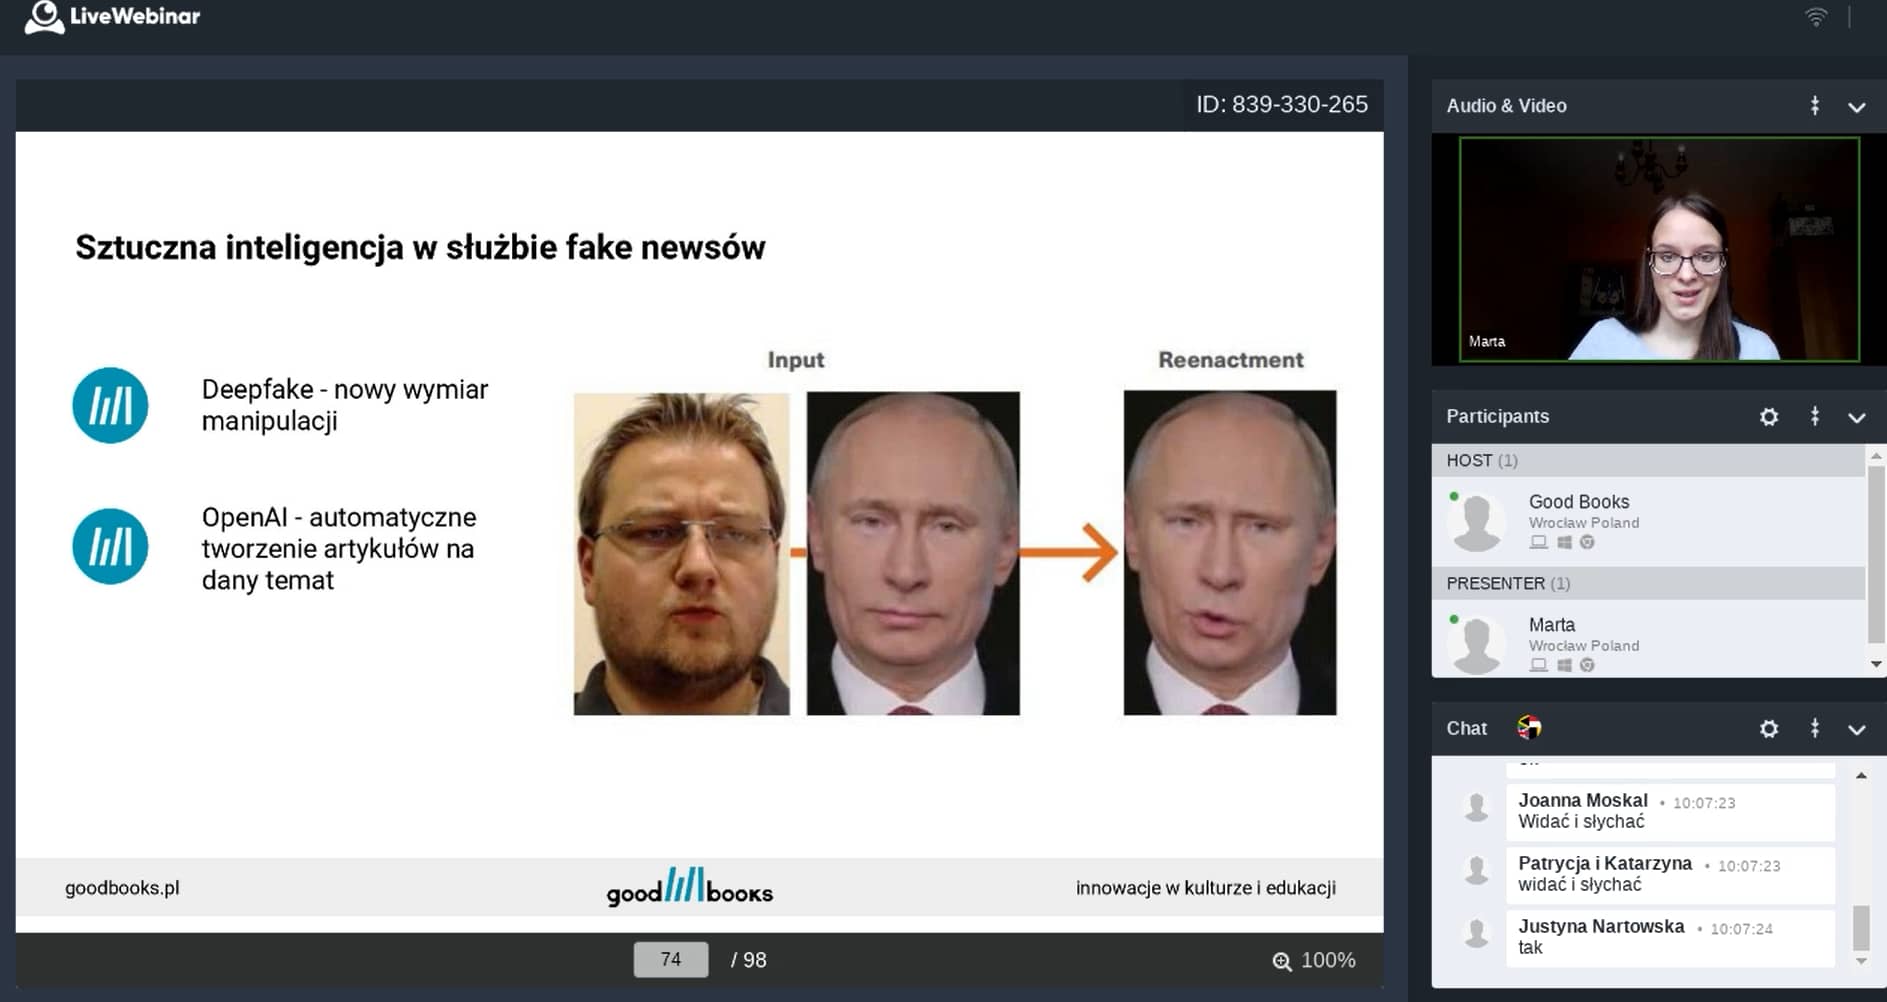Click Marta's laptop device icon
1887x1002 pixels.
point(1539,665)
